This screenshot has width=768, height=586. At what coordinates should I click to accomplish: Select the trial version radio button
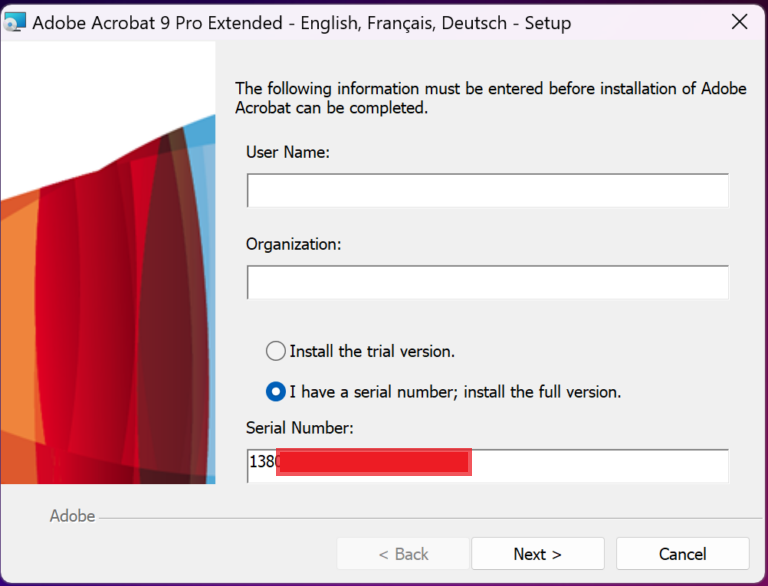tap(275, 351)
